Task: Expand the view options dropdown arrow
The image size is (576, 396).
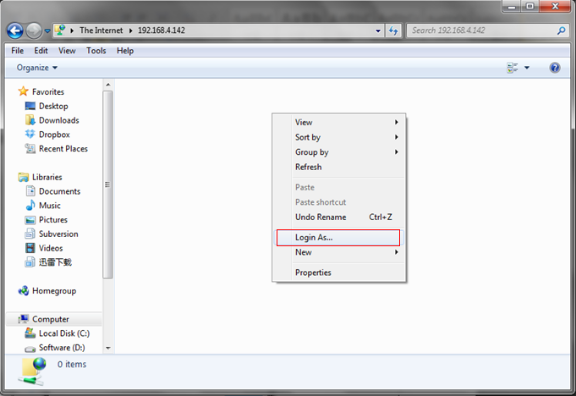Action: 527,68
